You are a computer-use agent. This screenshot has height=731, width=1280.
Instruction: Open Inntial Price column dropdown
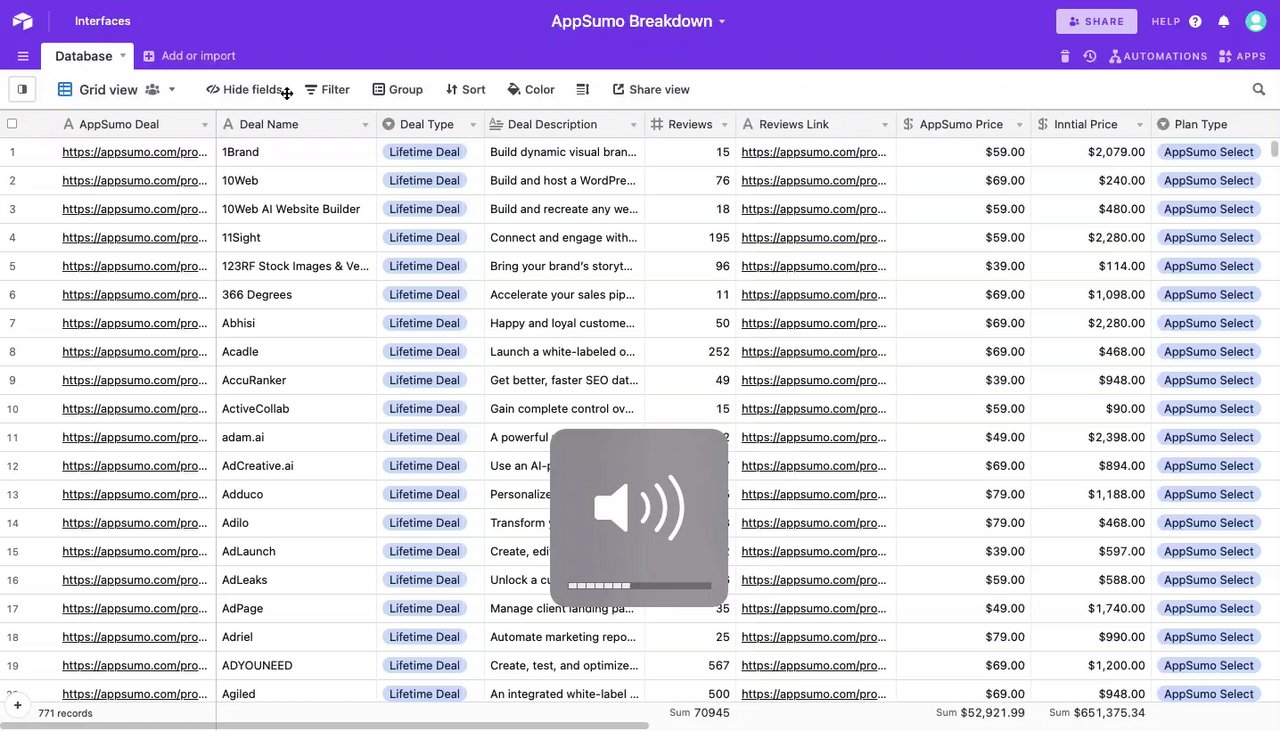(1140, 125)
